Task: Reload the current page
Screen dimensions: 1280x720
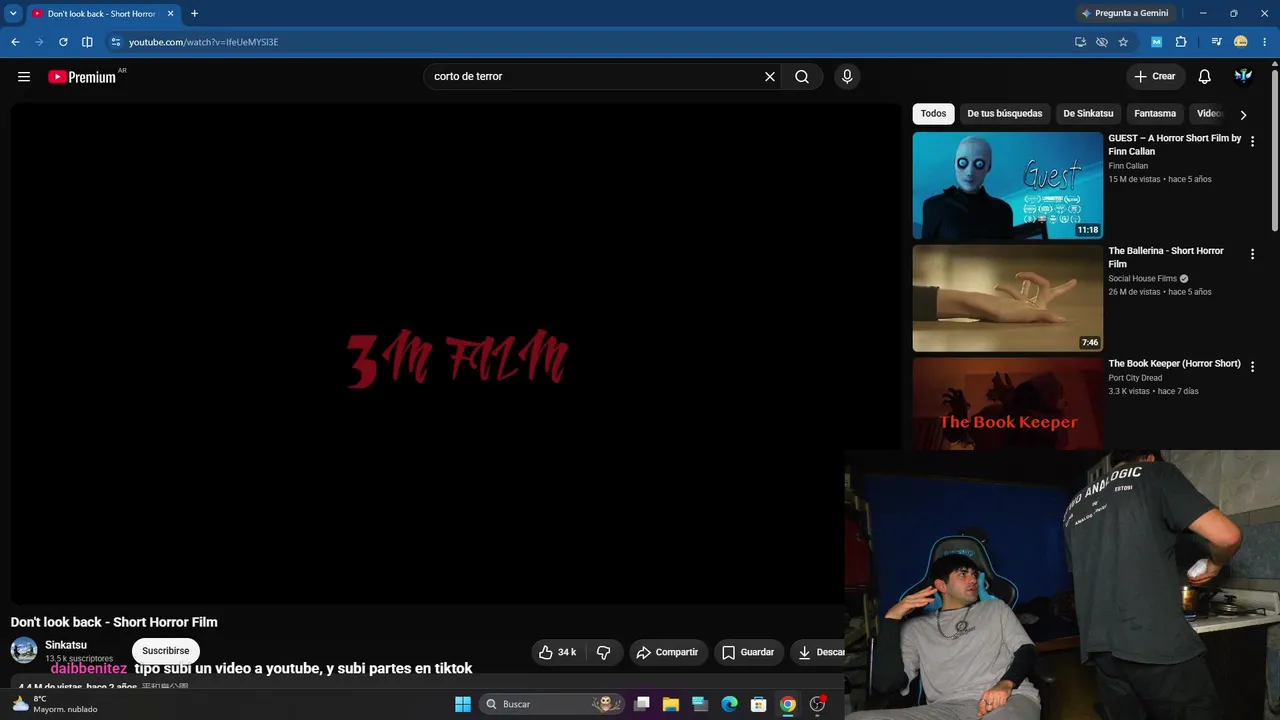Action: click(x=63, y=42)
